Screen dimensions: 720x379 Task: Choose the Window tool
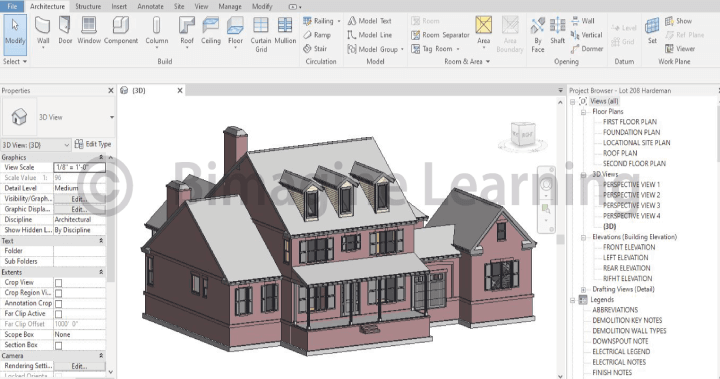click(x=89, y=31)
